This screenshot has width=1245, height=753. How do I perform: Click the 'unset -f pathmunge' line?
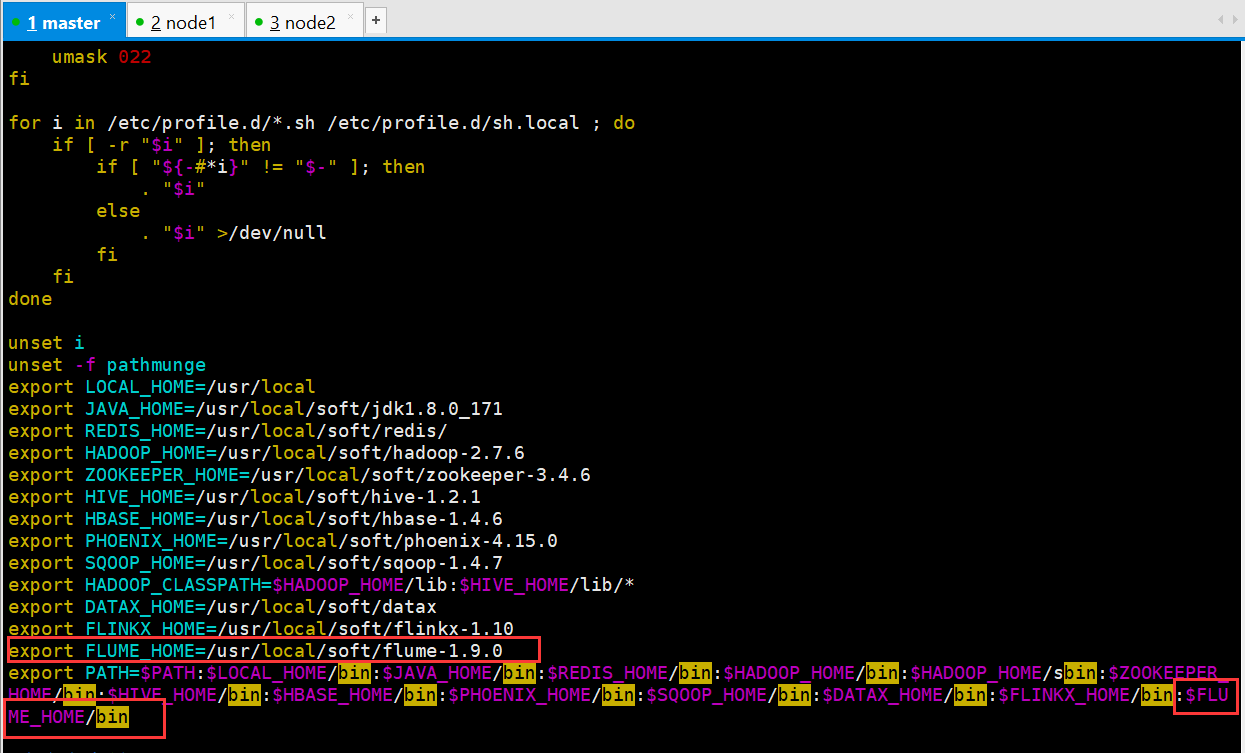click(x=107, y=365)
